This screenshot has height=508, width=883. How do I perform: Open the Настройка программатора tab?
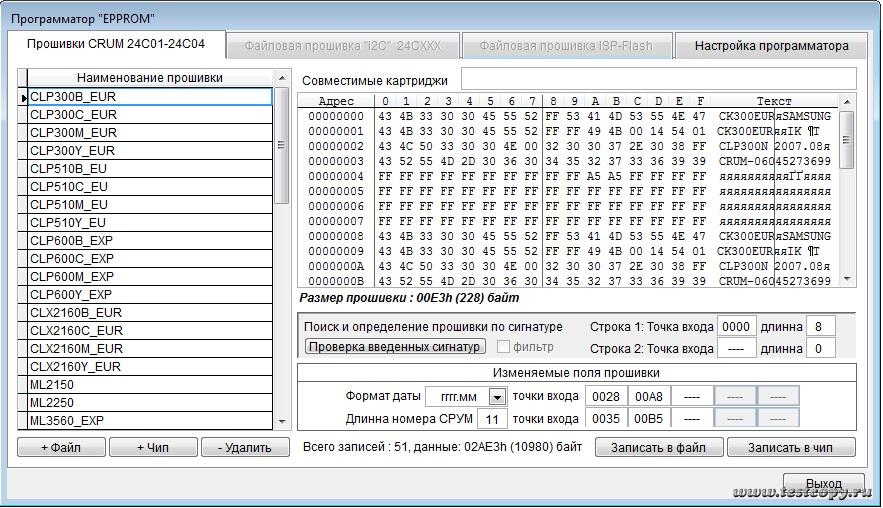[771, 45]
